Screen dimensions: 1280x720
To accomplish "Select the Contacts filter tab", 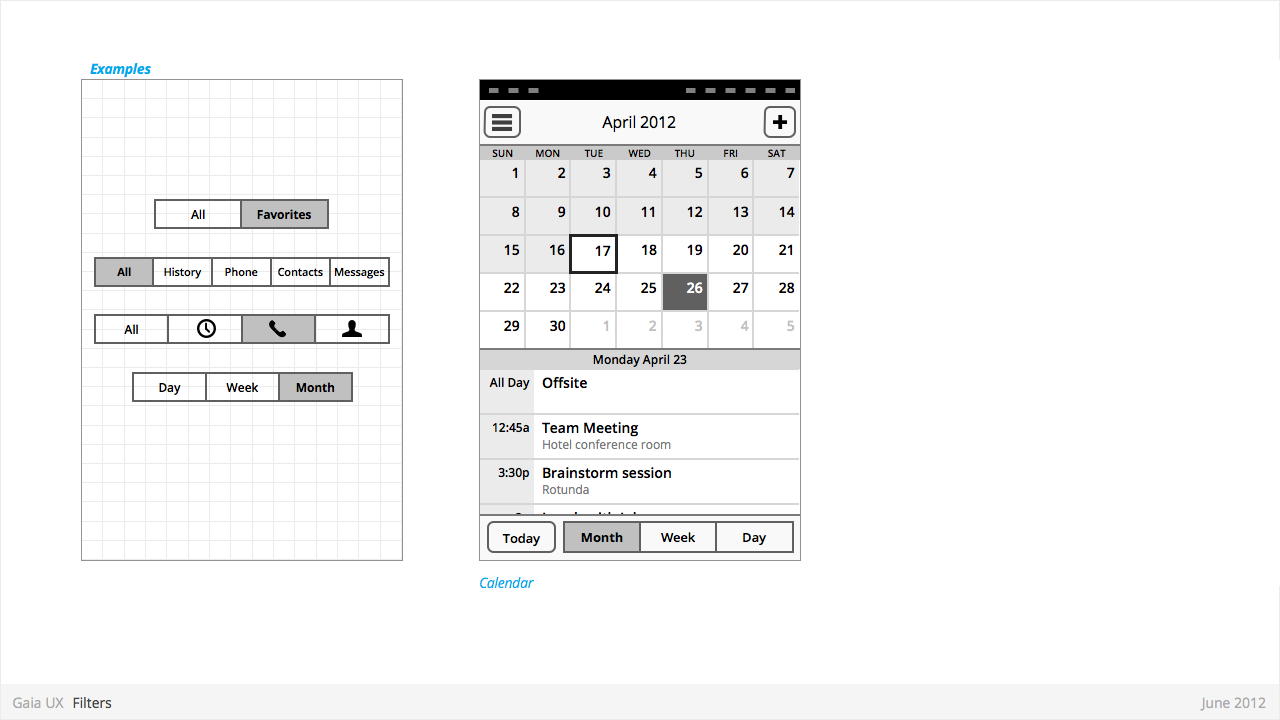I will pyautogui.click(x=300, y=272).
